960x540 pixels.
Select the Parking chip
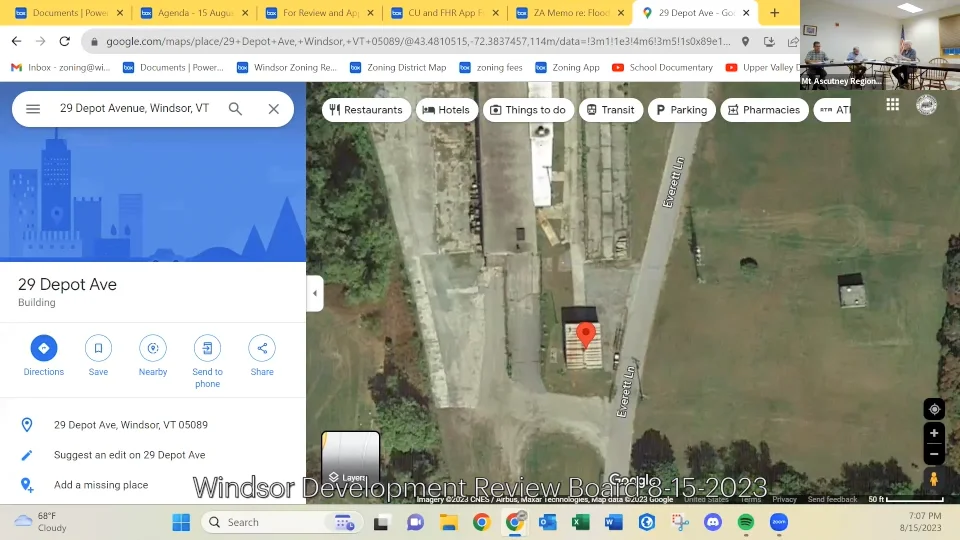pyautogui.click(x=681, y=110)
